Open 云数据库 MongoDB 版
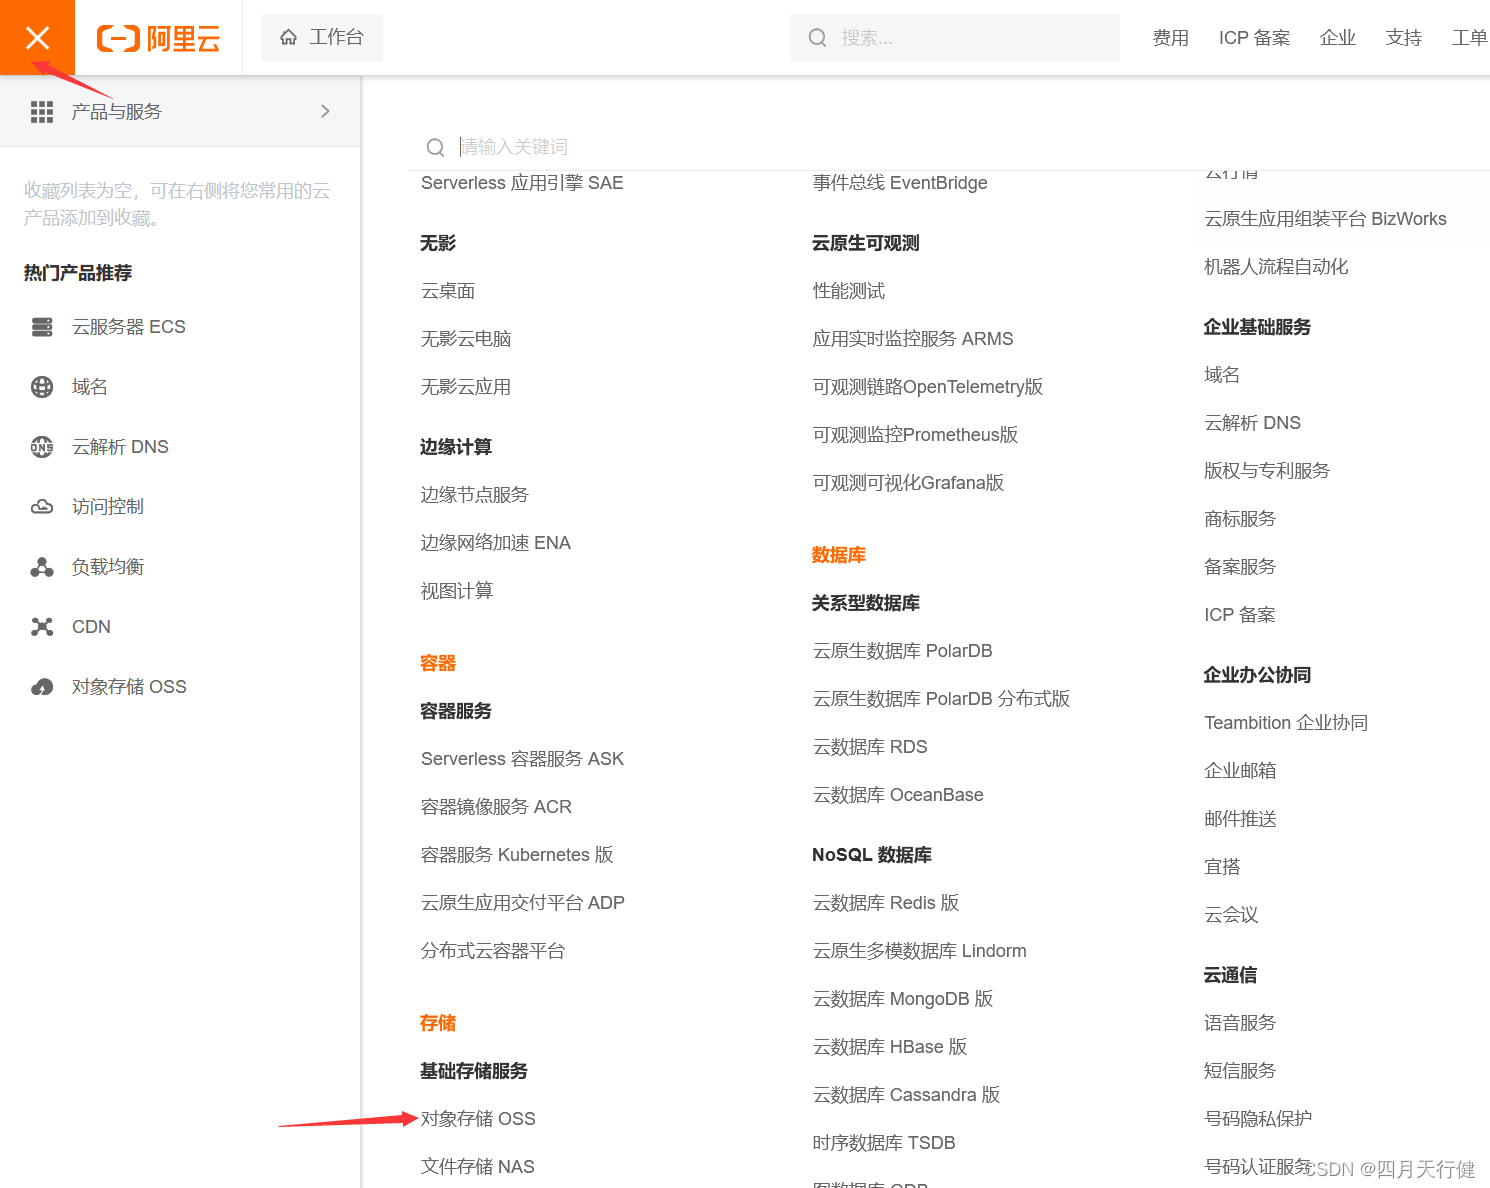1490x1188 pixels. coord(903,999)
